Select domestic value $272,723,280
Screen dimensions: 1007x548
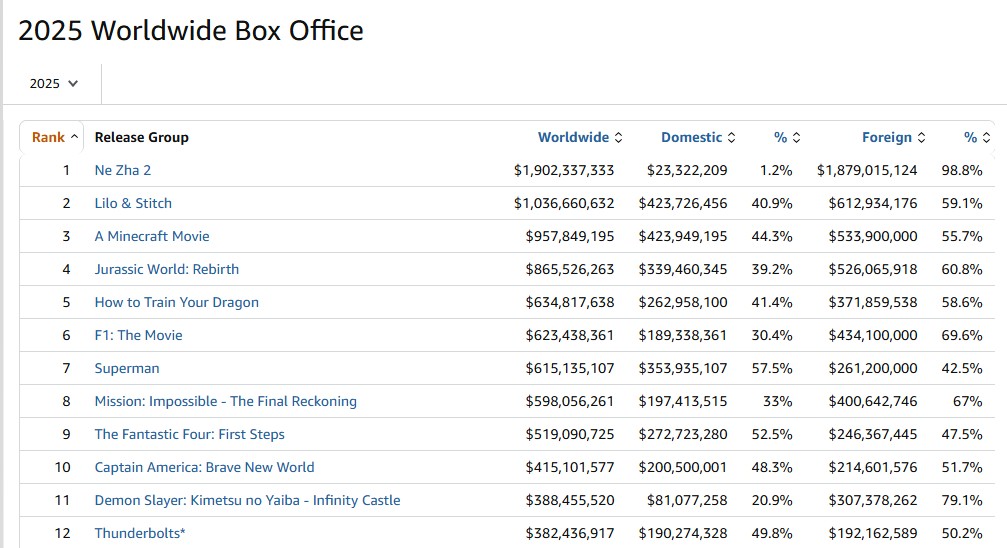coord(683,434)
